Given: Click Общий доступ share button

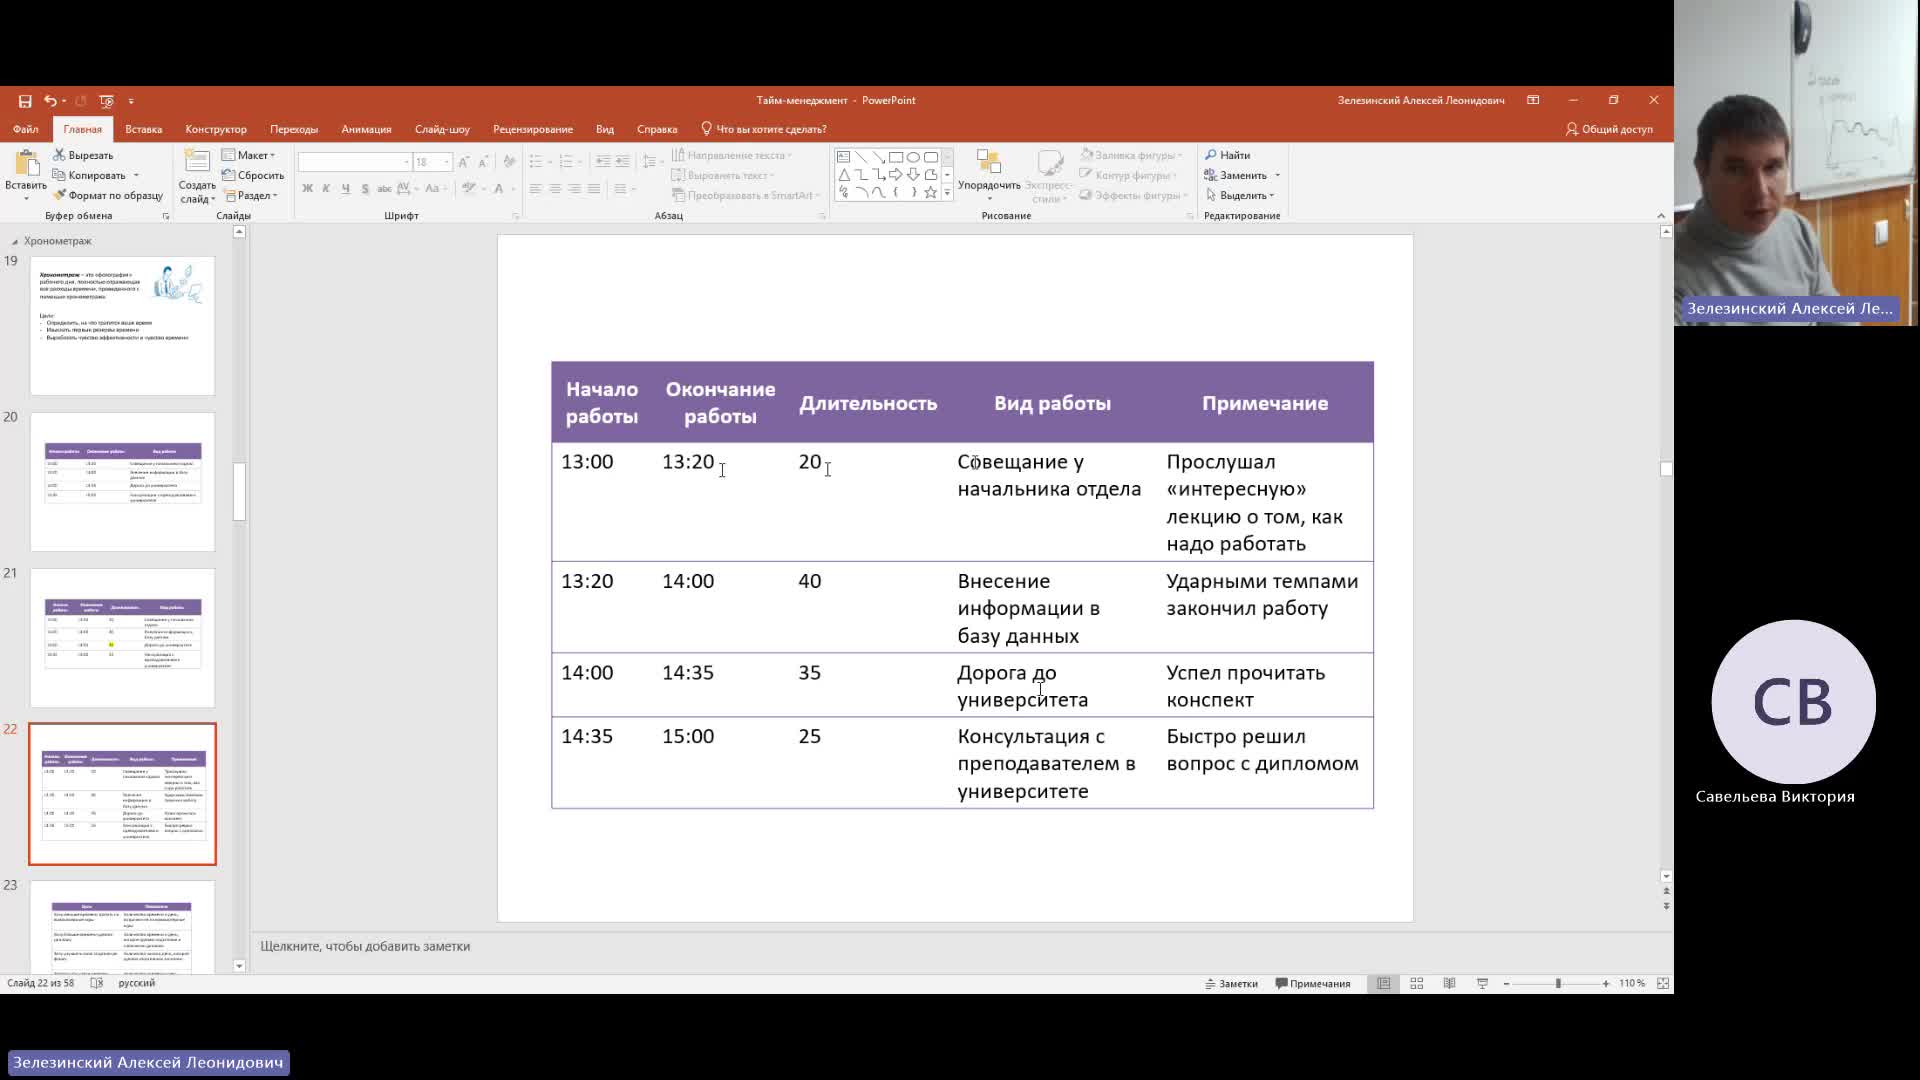Looking at the screenshot, I should click(x=1609, y=129).
